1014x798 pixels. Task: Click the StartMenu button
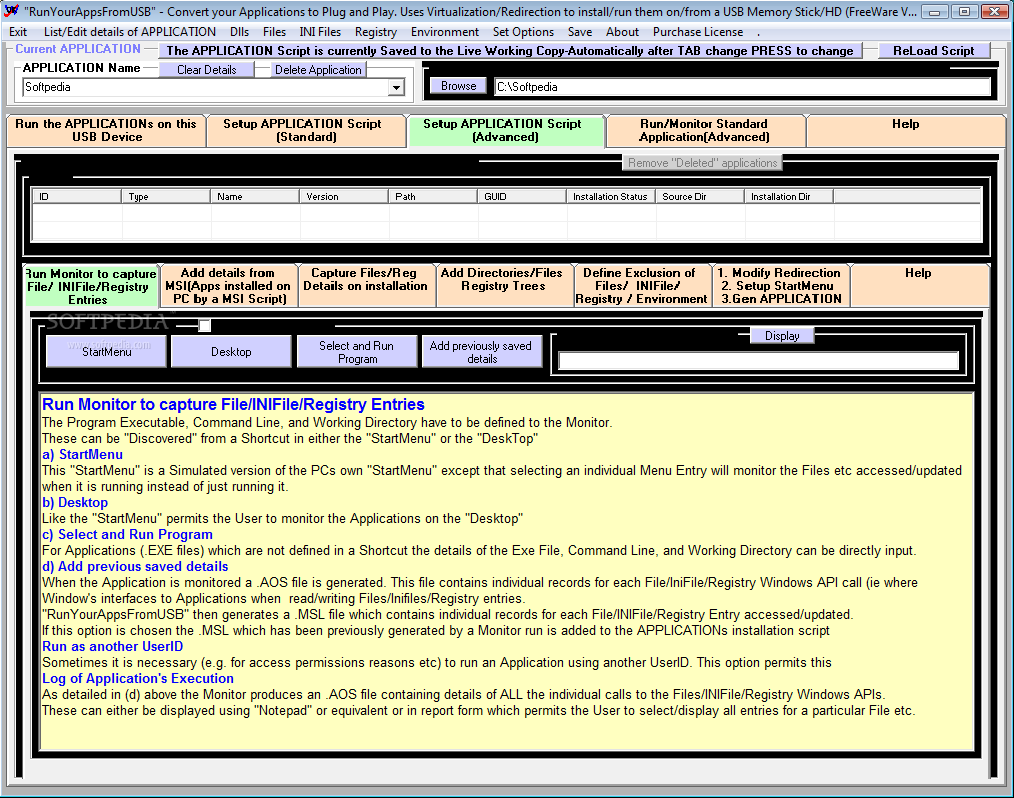coord(107,351)
